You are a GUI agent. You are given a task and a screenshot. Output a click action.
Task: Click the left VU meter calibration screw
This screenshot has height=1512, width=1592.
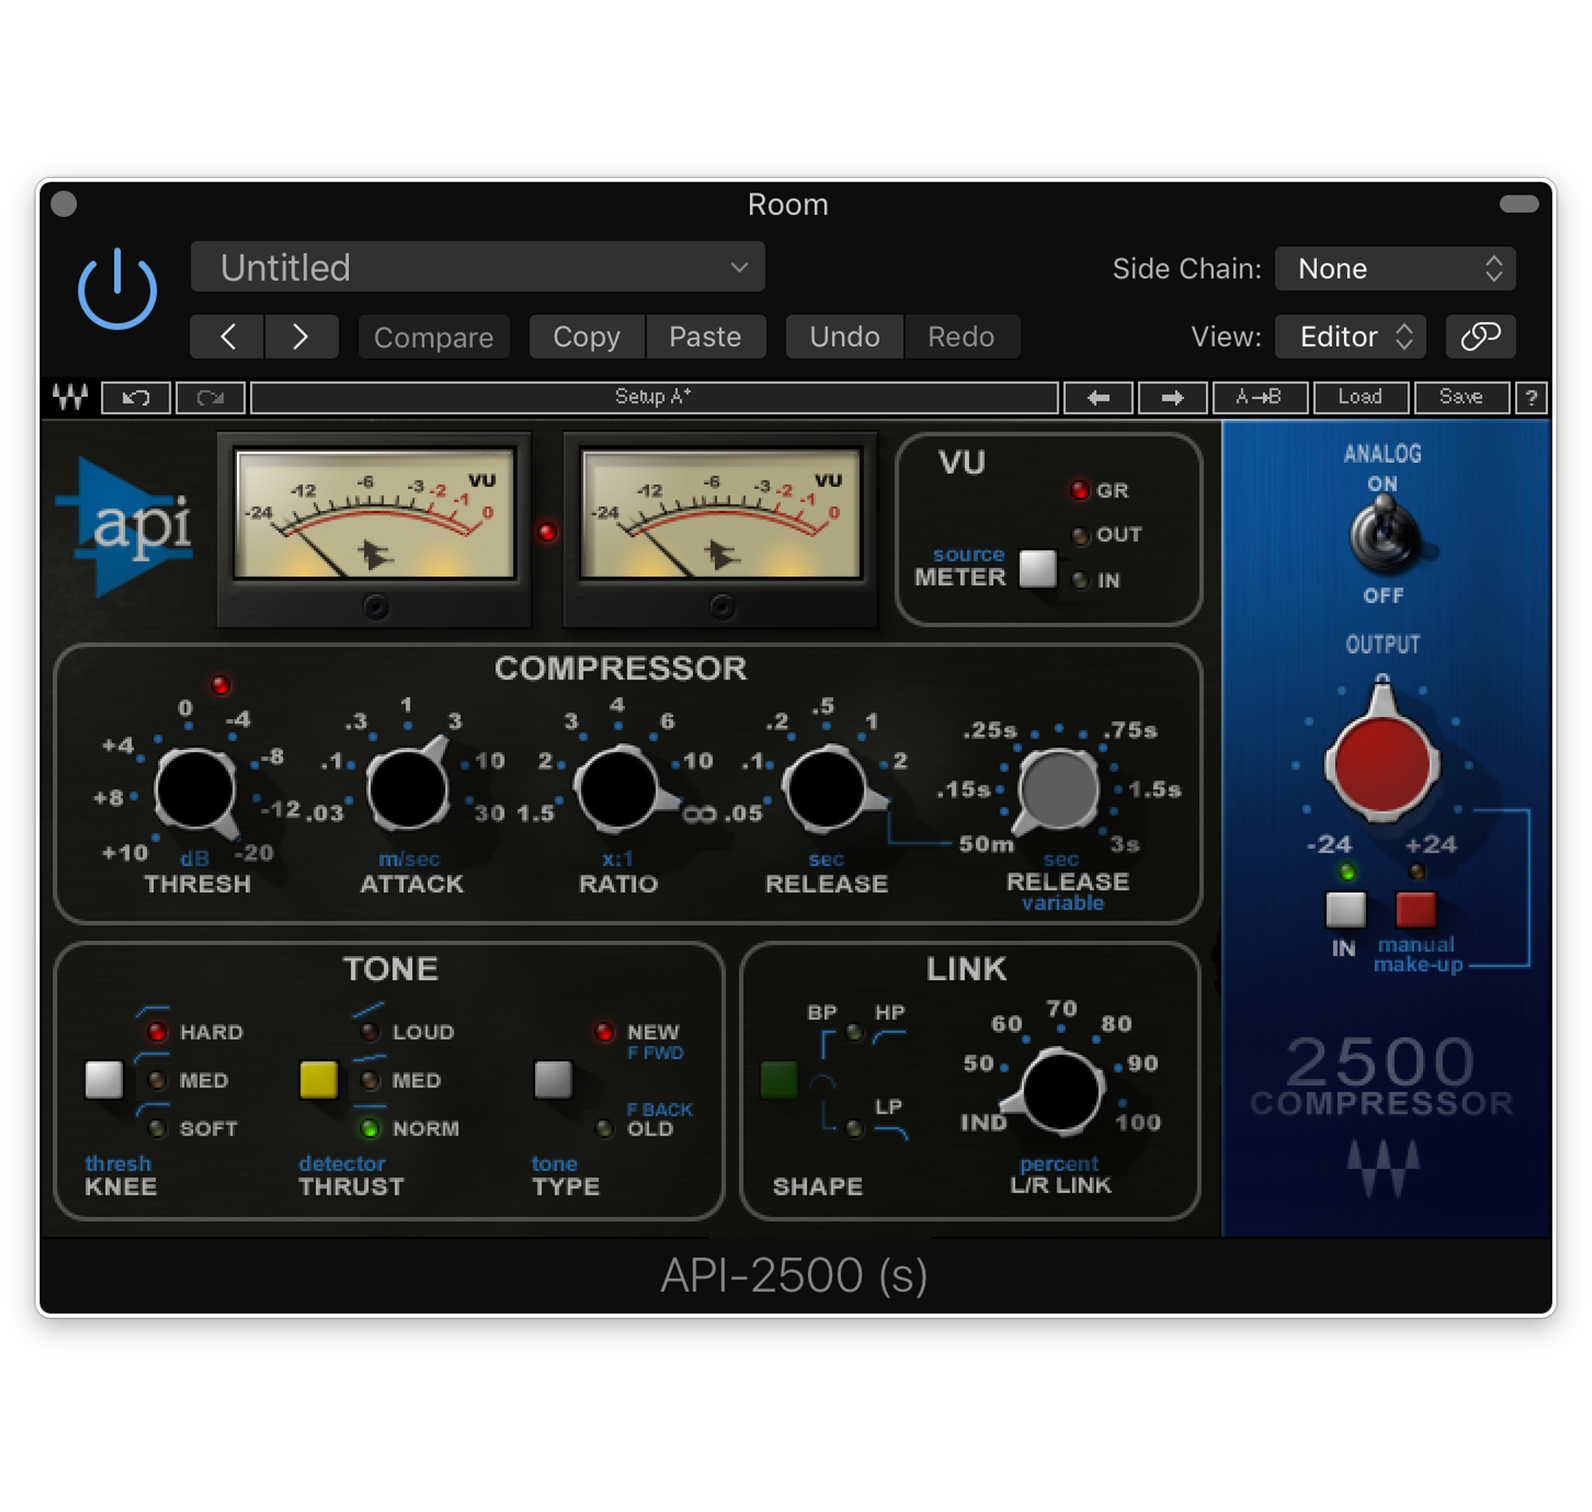(x=375, y=606)
